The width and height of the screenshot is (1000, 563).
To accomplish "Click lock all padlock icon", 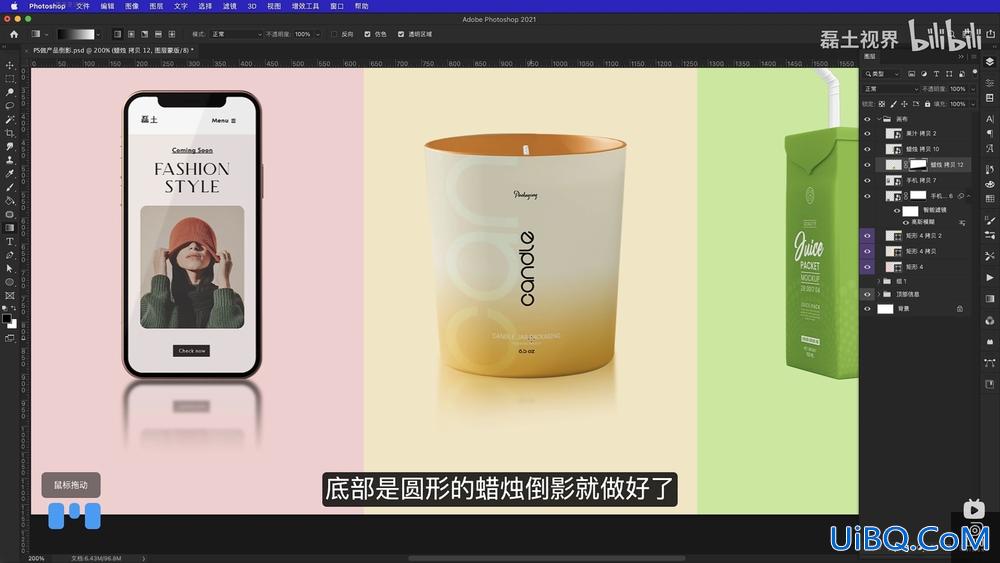I will (x=927, y=104).
